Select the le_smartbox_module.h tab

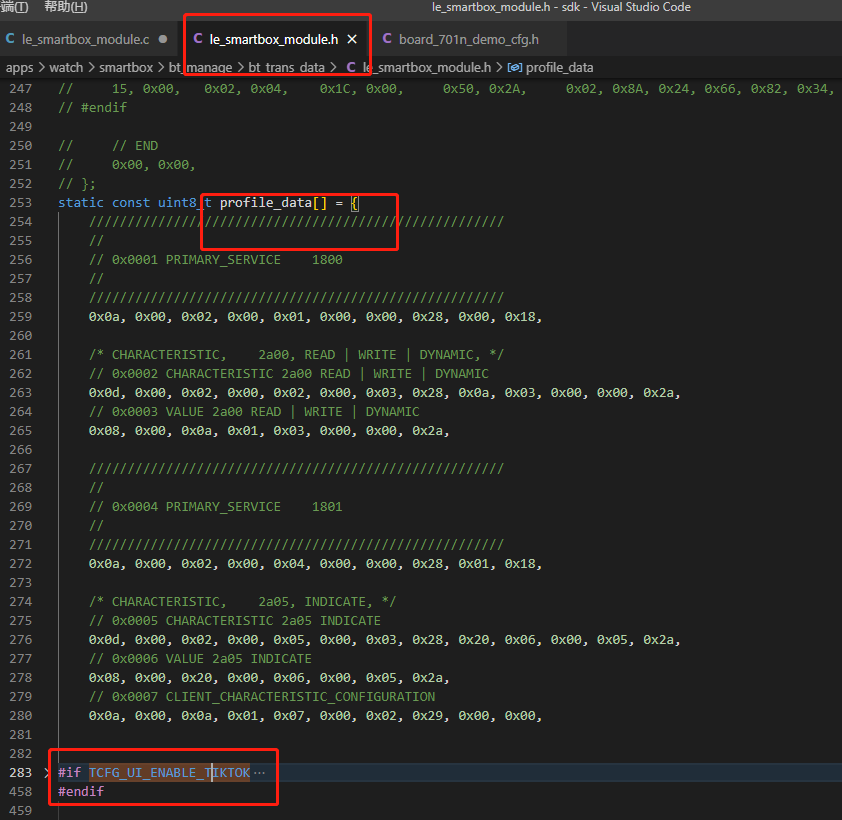pyautogui.click(x=274, y=39)
